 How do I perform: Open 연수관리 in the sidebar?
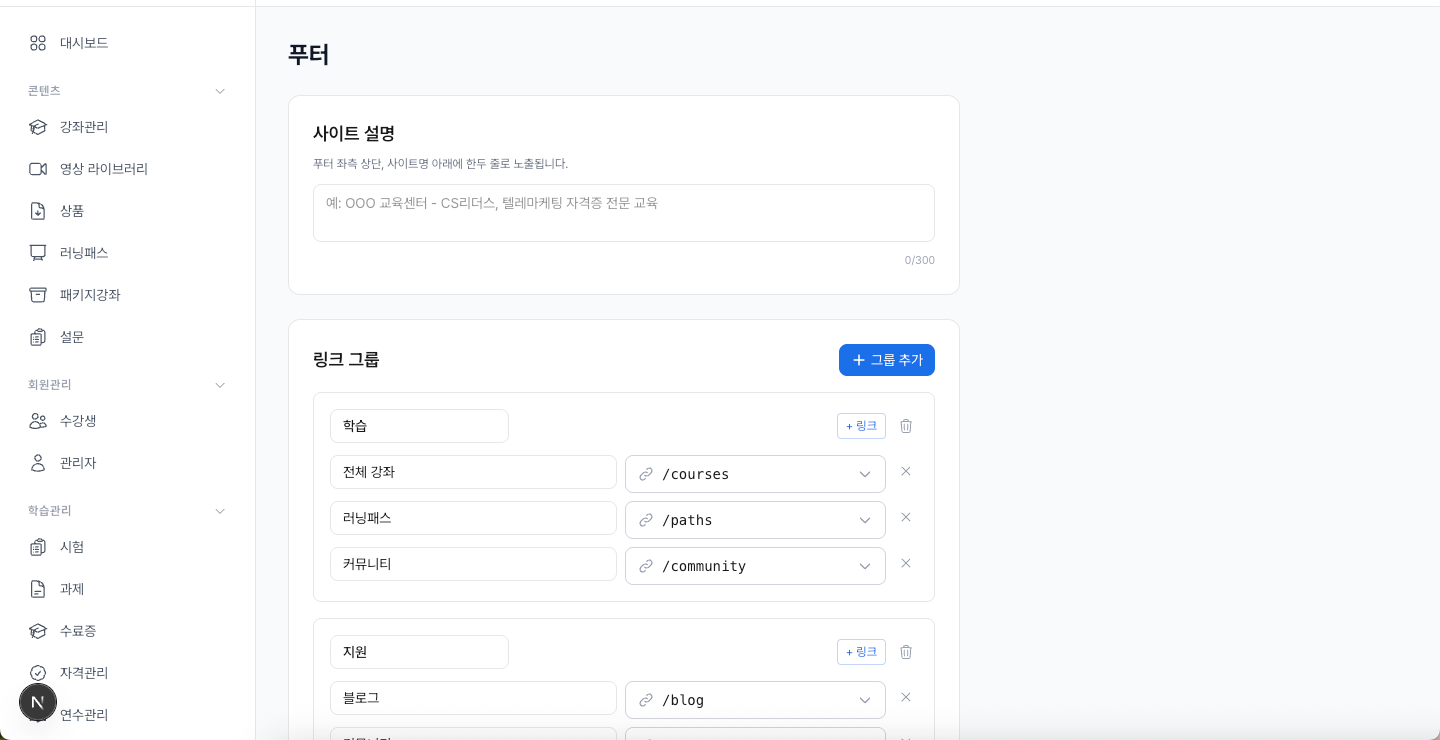[127, 715]
